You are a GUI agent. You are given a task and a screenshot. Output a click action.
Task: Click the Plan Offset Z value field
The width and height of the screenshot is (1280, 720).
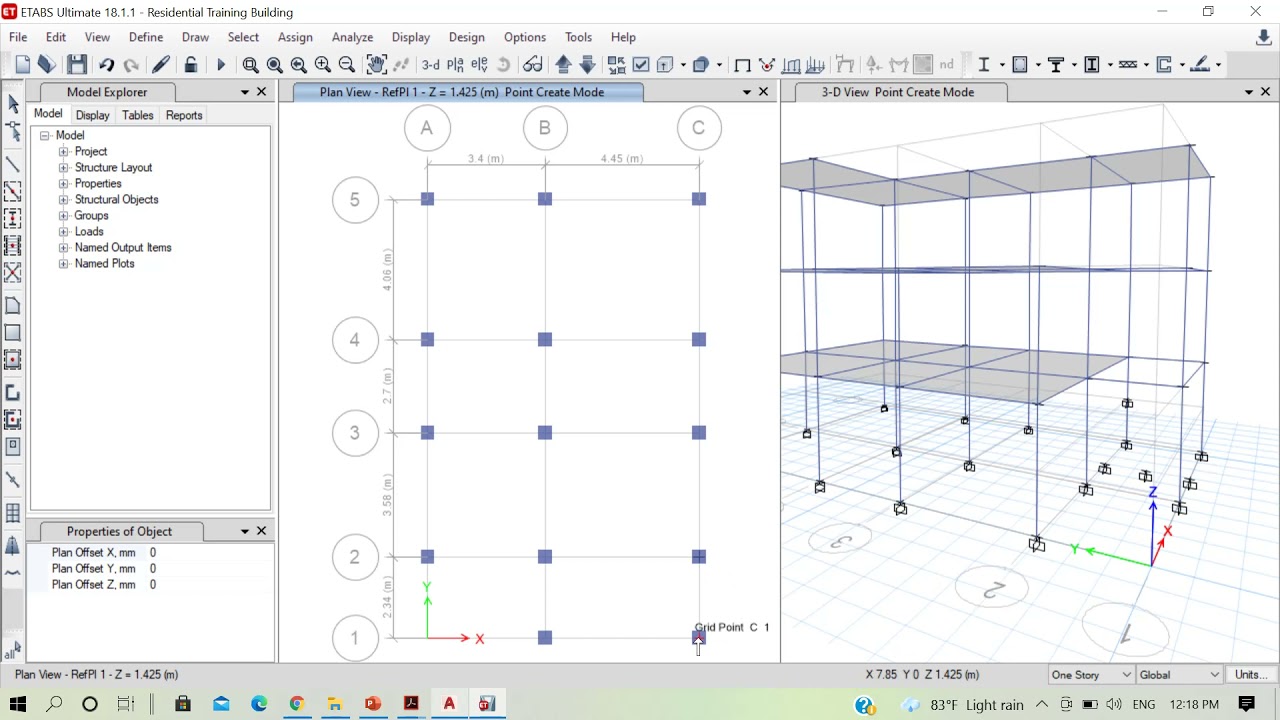pos(210,584)
